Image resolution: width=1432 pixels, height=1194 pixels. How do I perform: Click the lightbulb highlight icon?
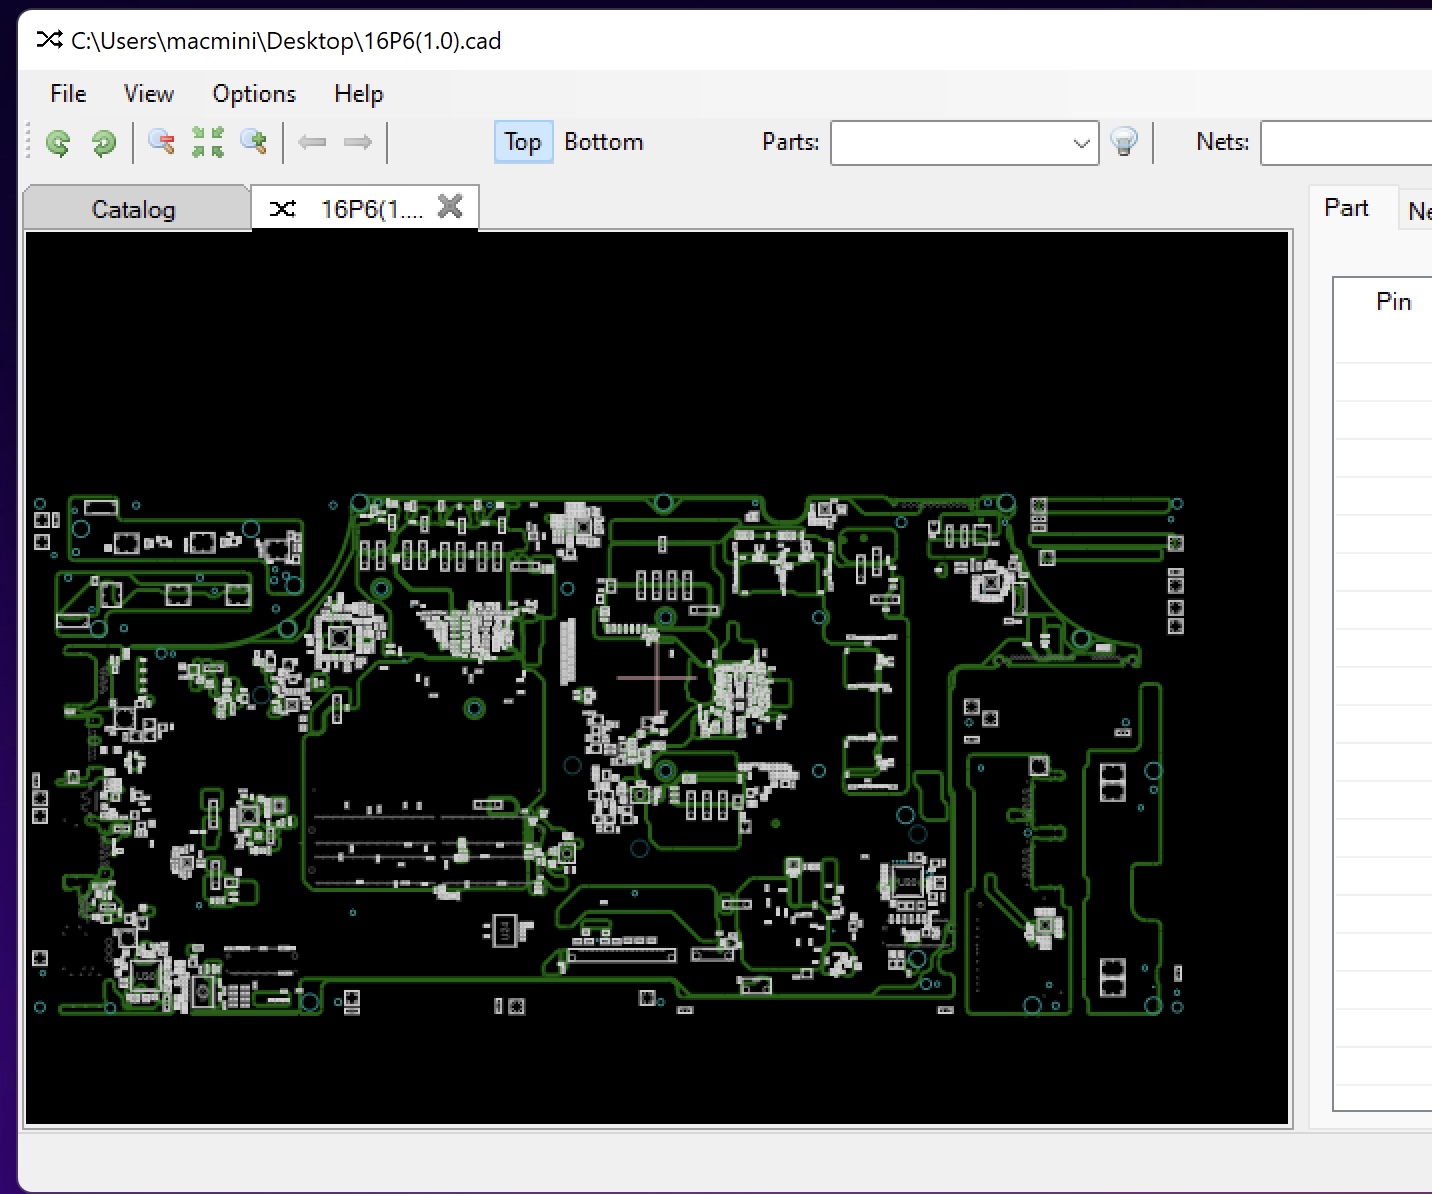click(1124, 142)
